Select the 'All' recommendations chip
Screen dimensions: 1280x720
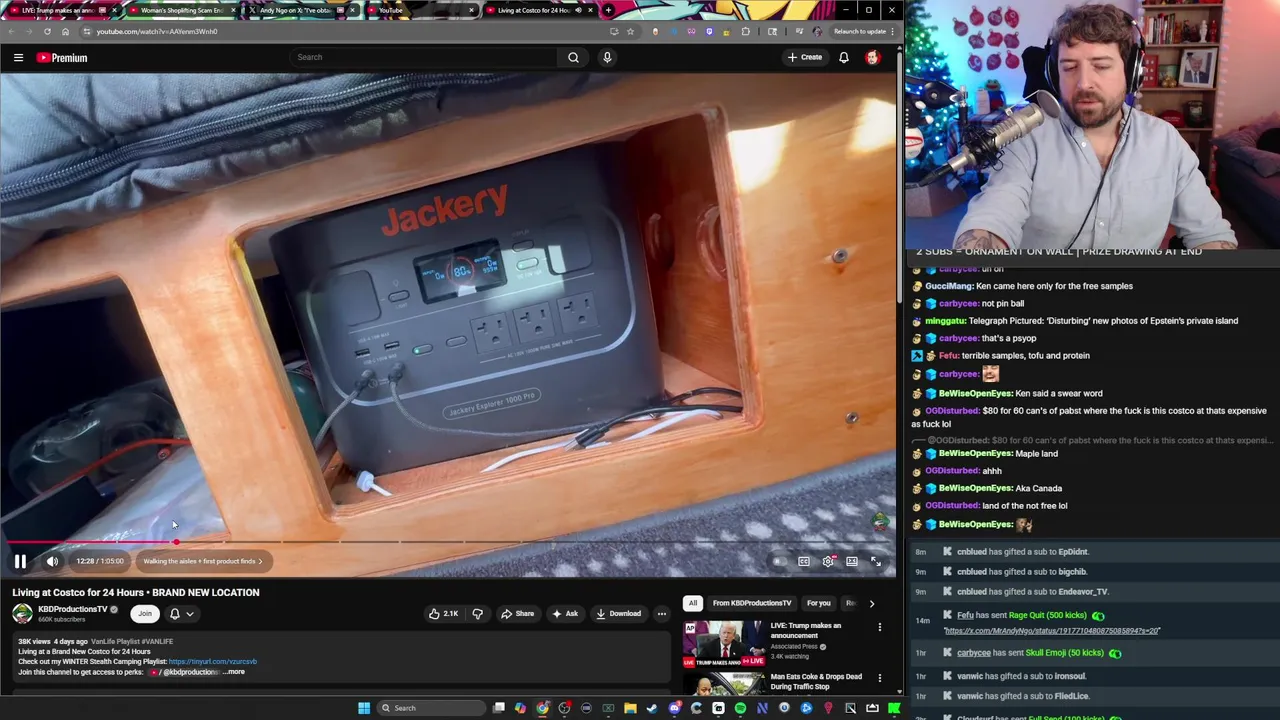click(x=692, y=603)
